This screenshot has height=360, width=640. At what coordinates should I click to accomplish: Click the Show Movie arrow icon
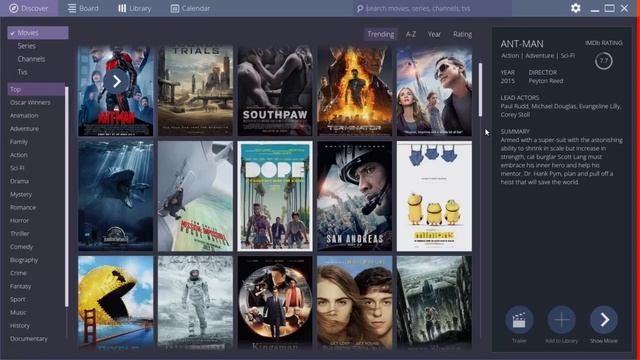tap(604, 320)
